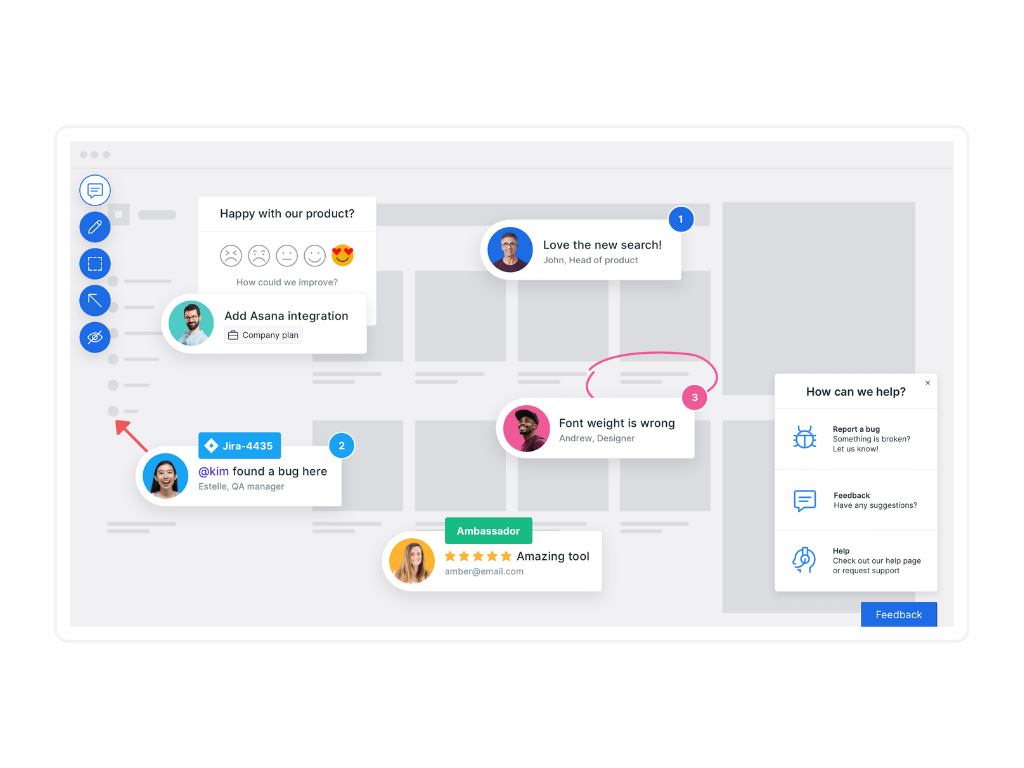
Task: Select the comment tool in the sidebar
Action: point(94,190)
